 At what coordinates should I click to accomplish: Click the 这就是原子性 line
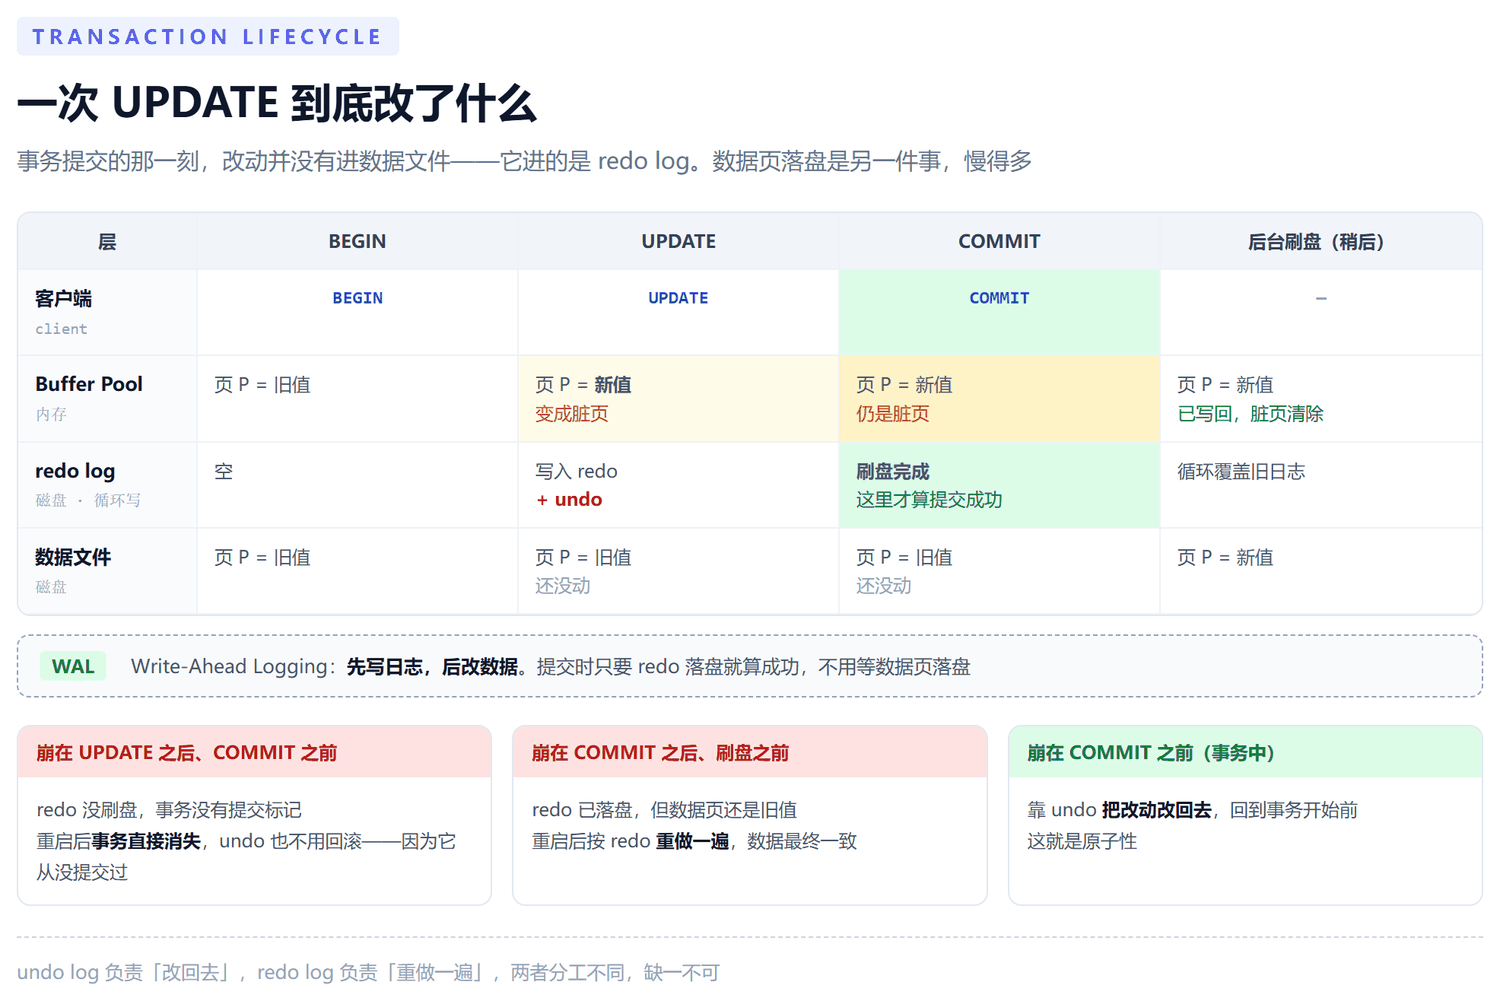(1082, 841)
